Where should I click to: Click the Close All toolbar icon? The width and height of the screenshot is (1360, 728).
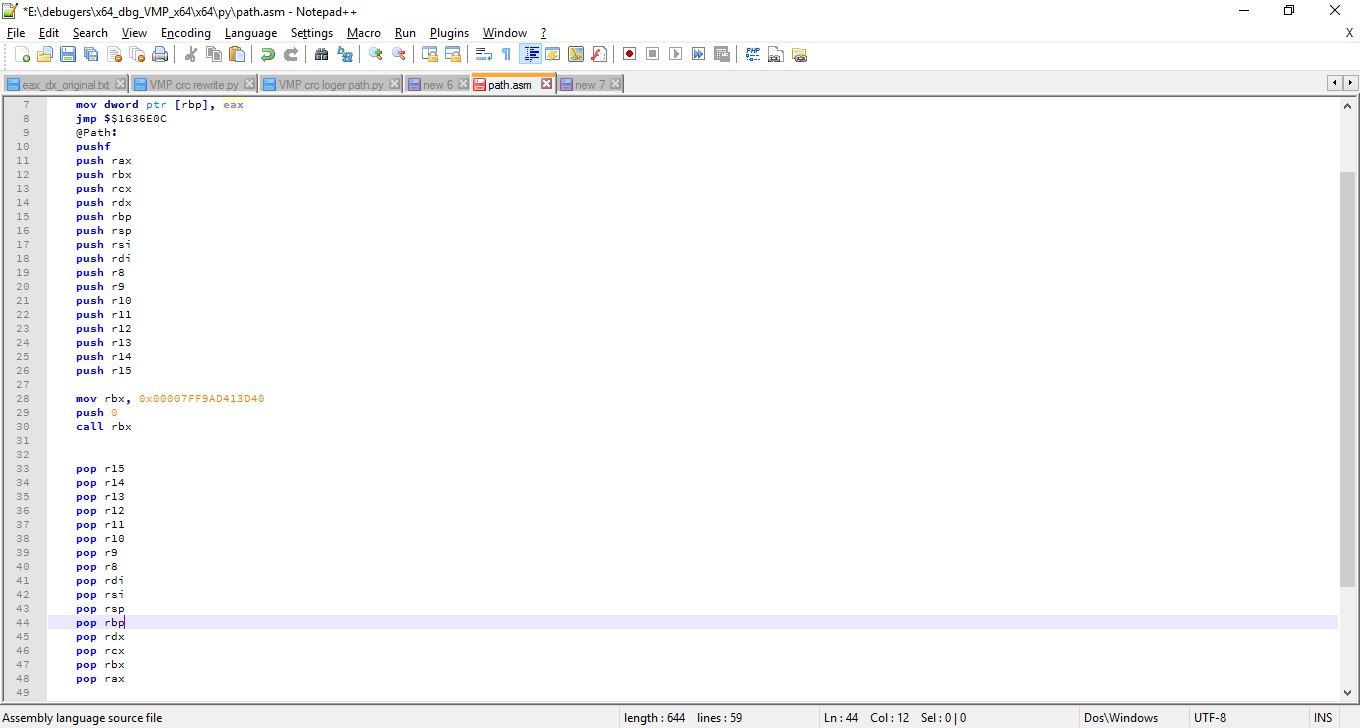pyautogui.click(x=137, y=55)
